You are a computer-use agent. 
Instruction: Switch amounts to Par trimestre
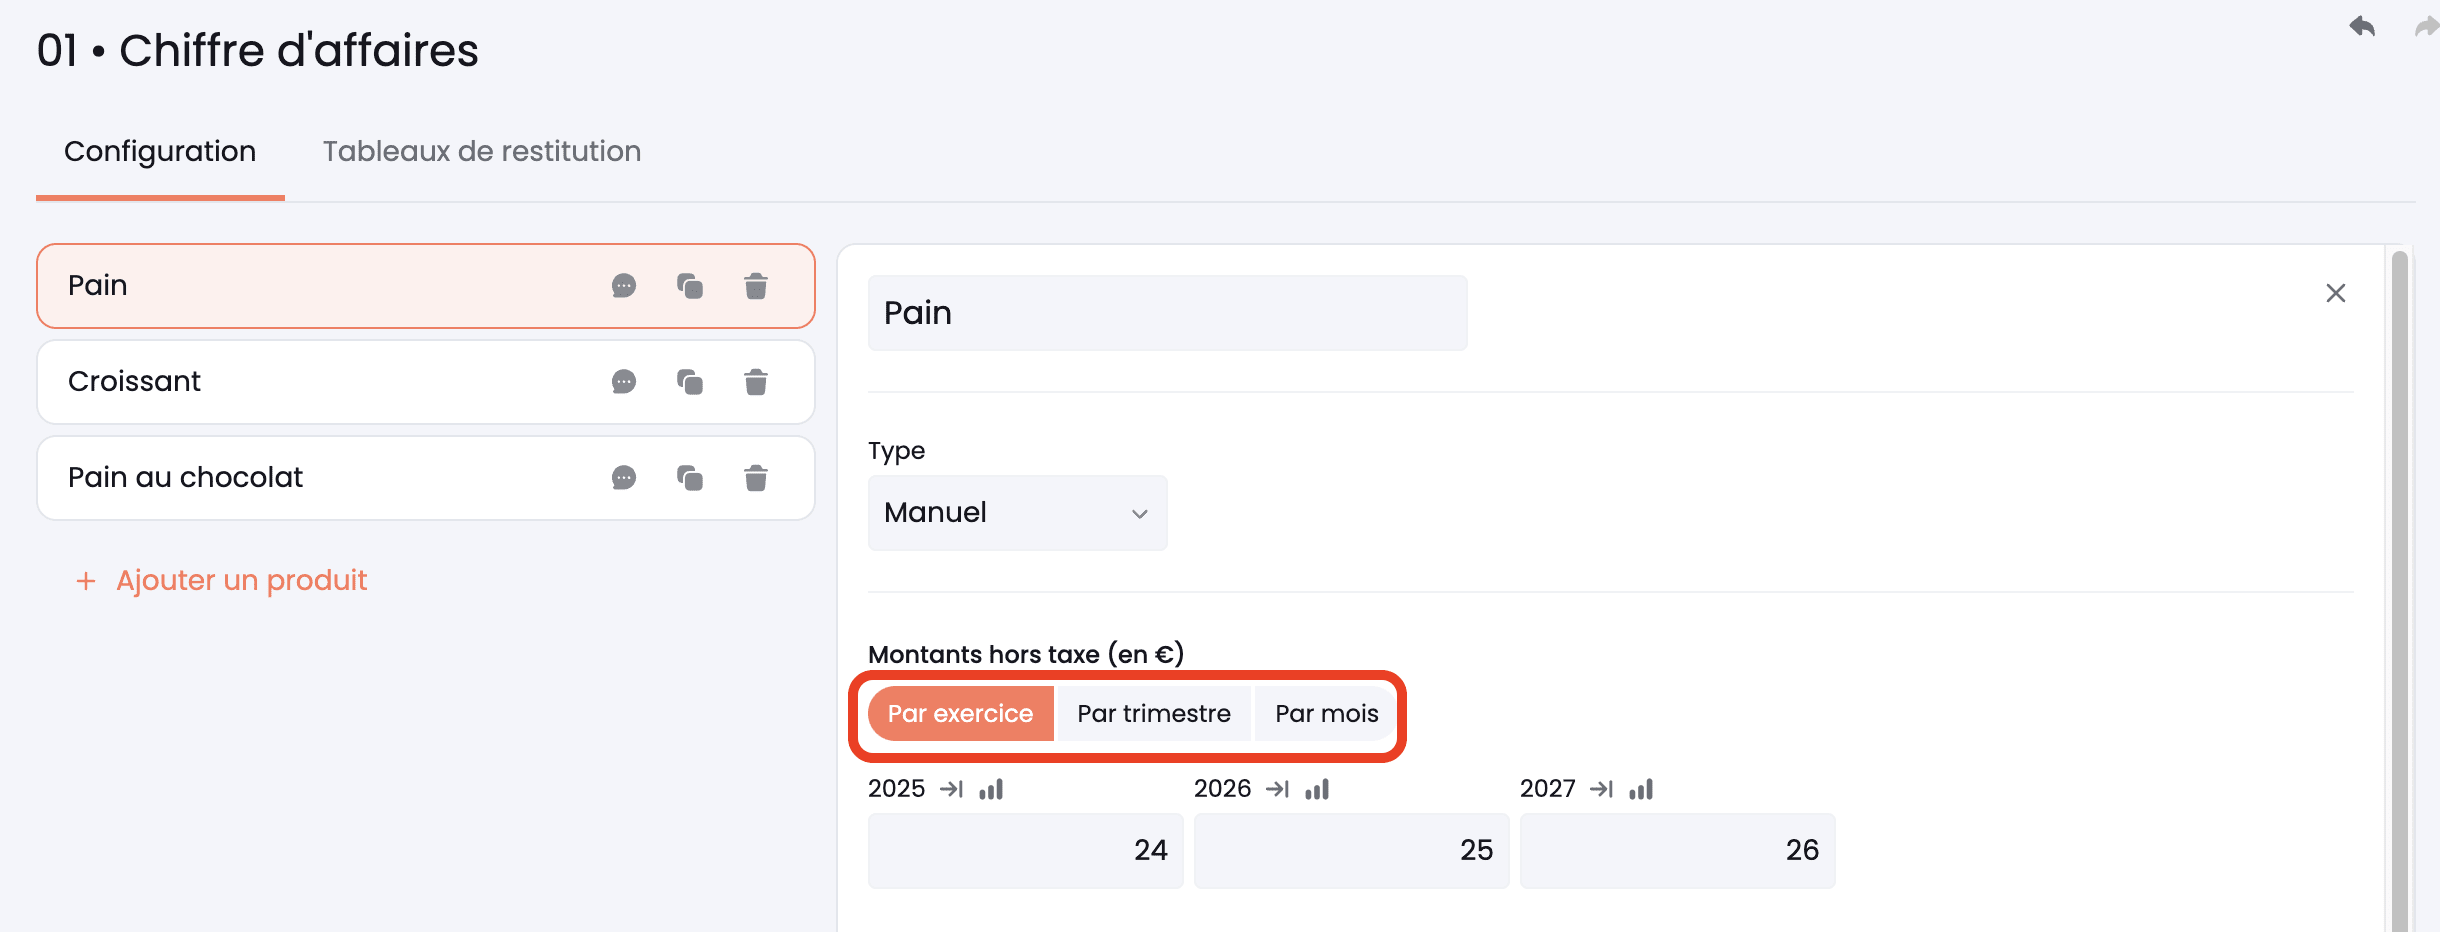click(x=1153, y=713)
